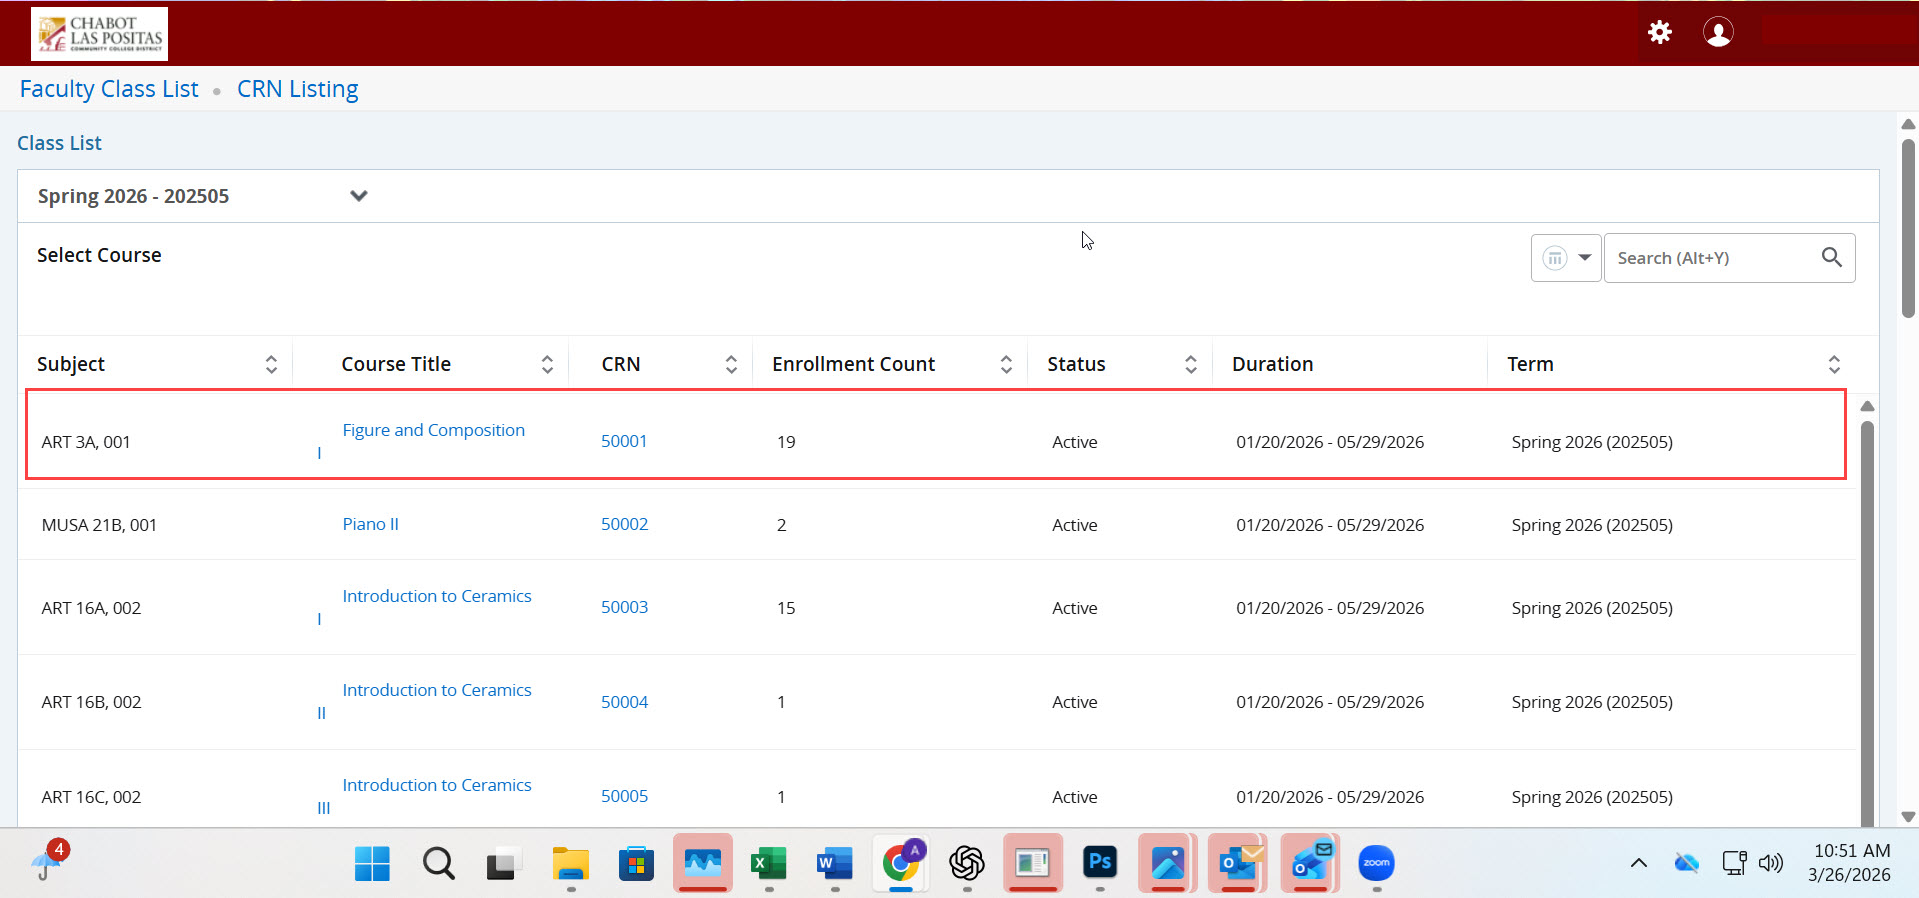The image size is (1919, 898).
Task: Go to Faculty Class List breadcrumb
Action: (109, 89)
